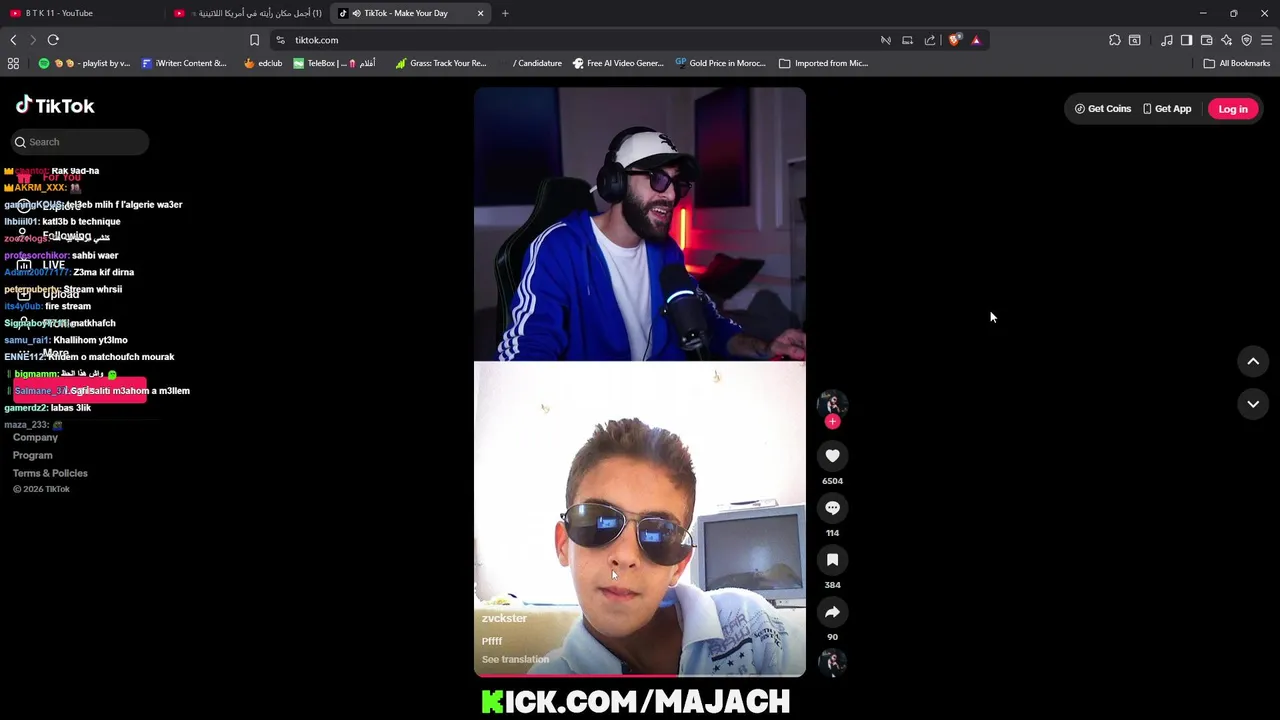Open the Gold Price in Moroc... bookmark
The height and width of the screenshot is (720, 1280).
pyautogui.click(x=720, y=63)
